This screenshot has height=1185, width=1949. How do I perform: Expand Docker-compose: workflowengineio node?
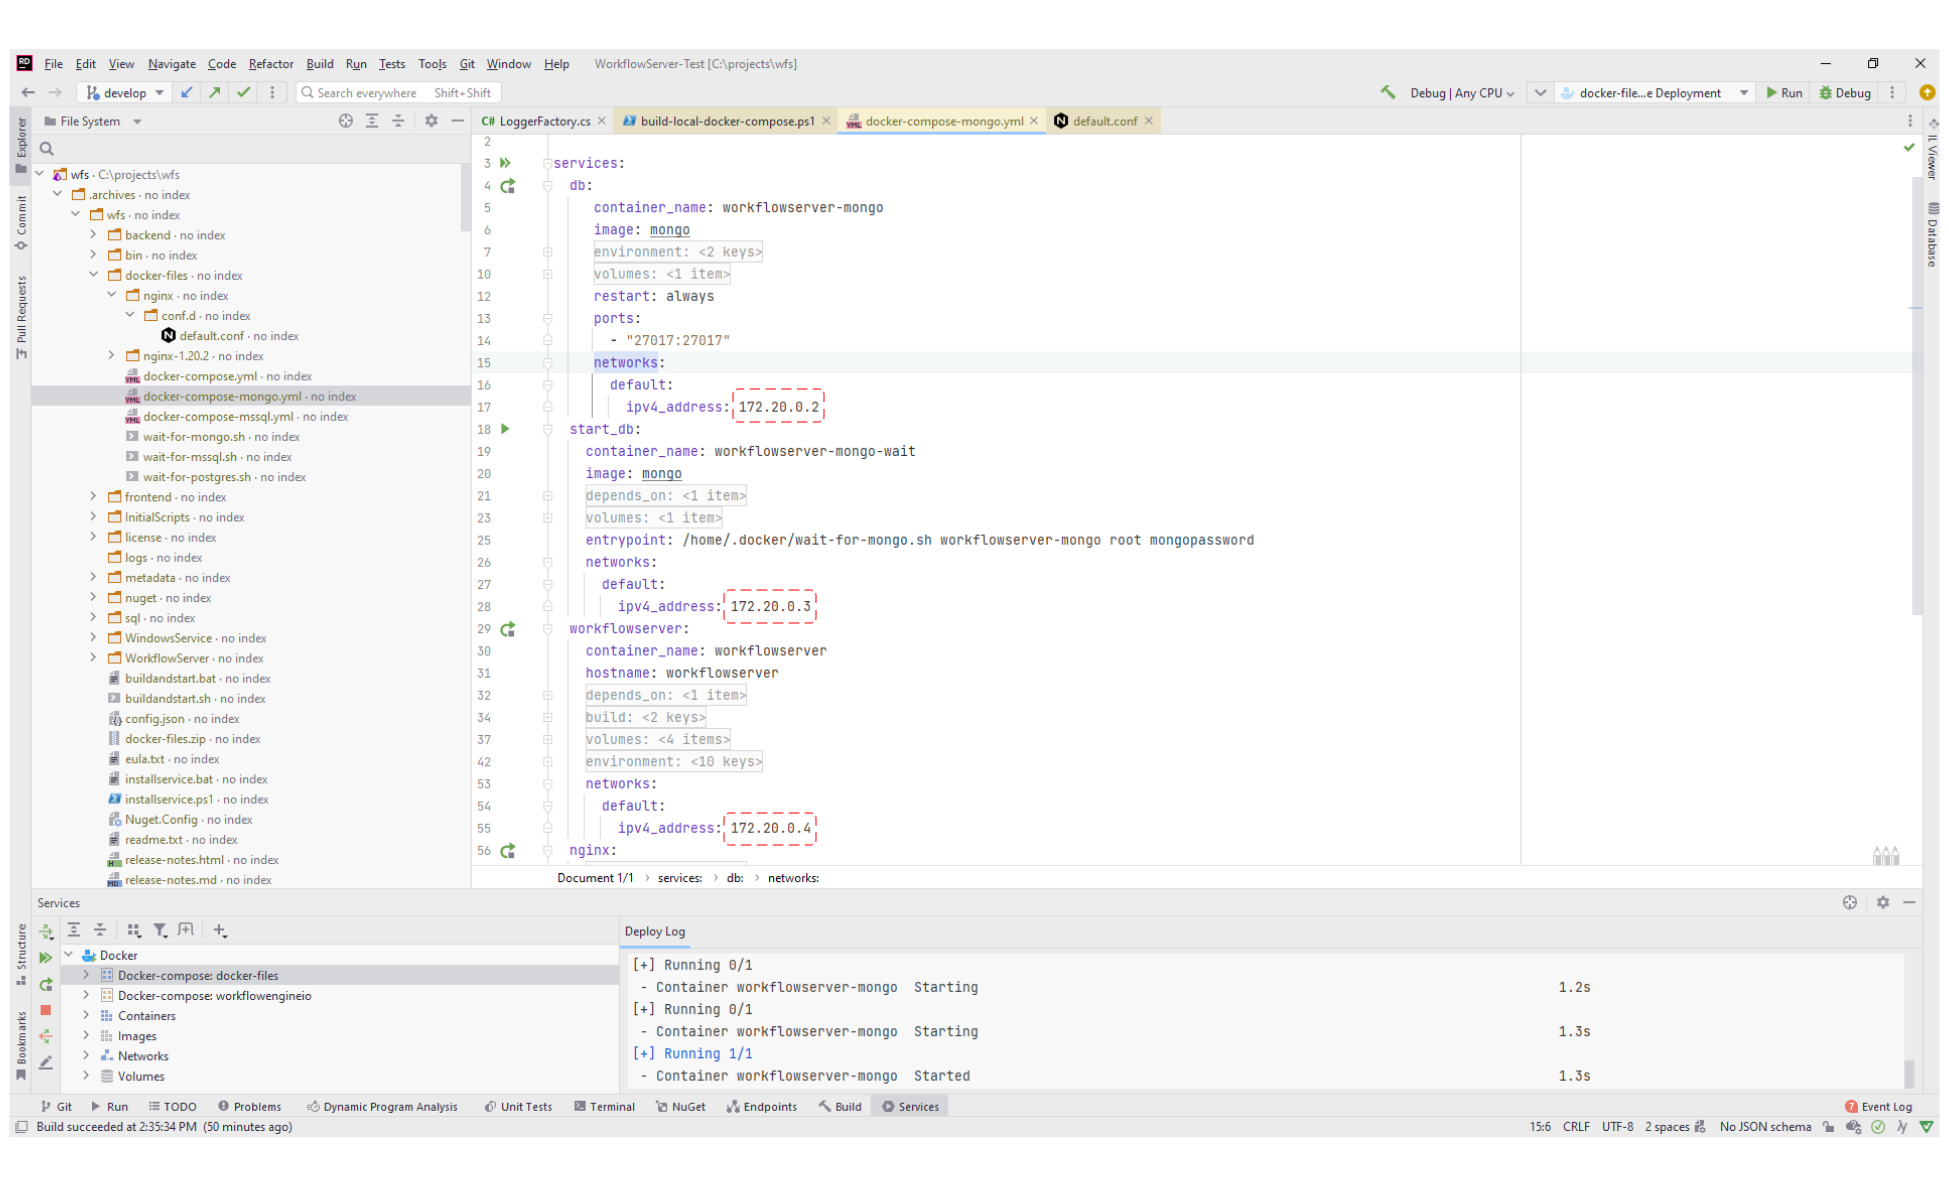pos(86,995)
